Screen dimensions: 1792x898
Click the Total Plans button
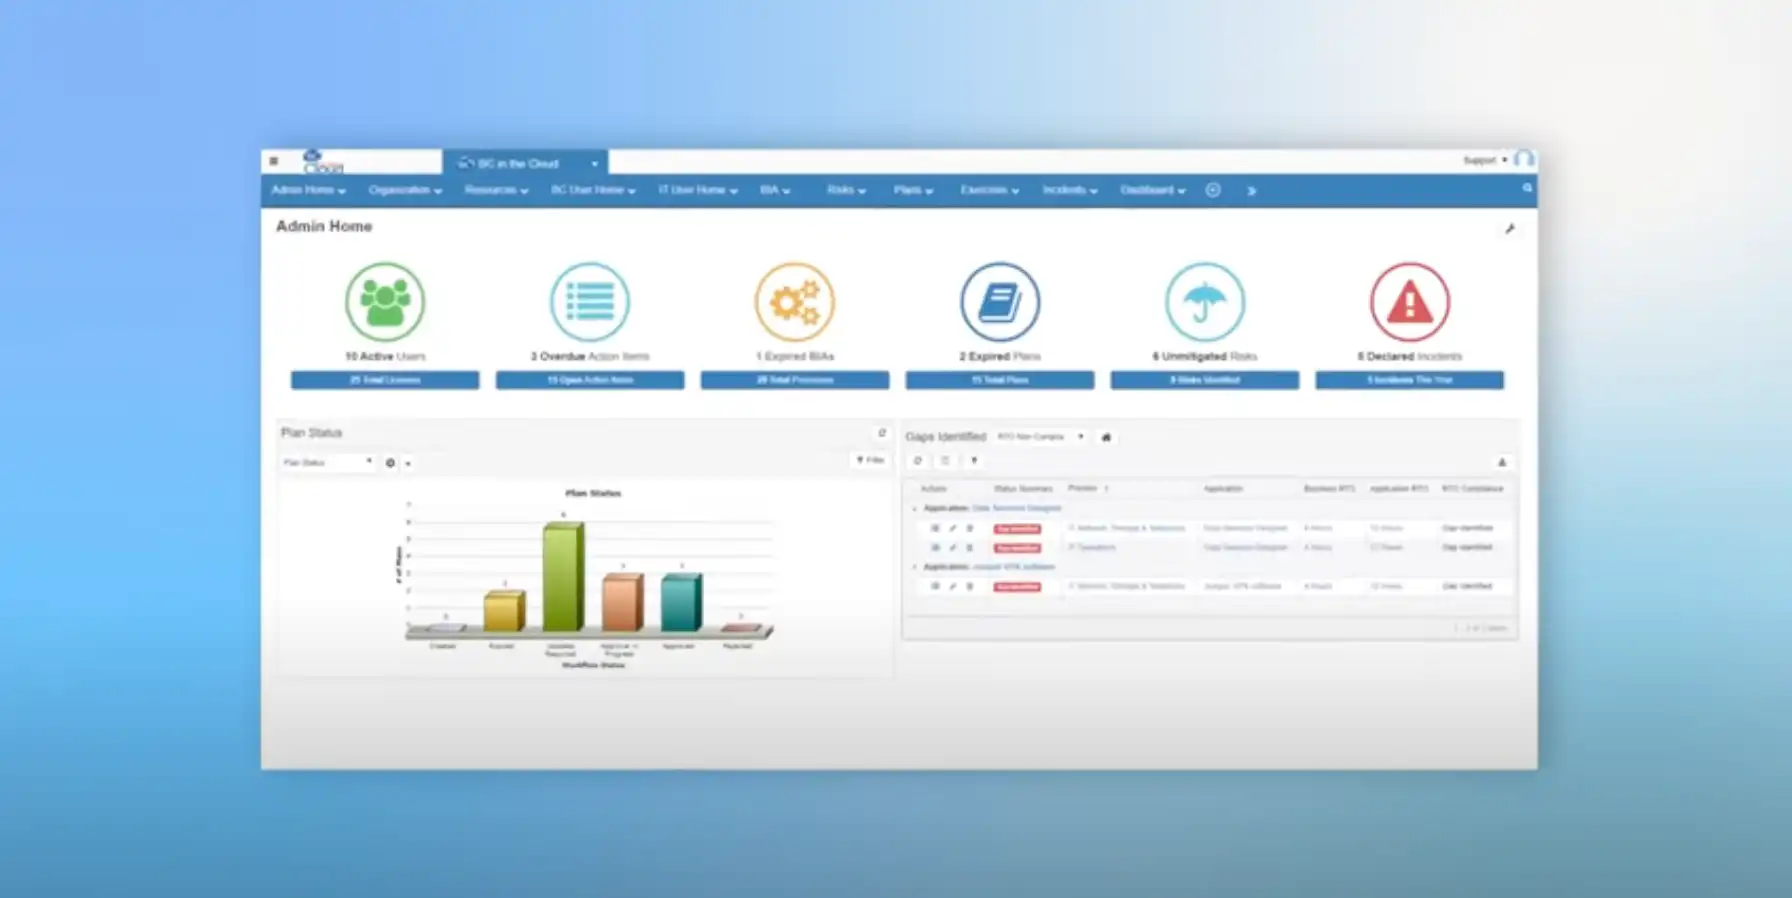tap(1000, 380)
